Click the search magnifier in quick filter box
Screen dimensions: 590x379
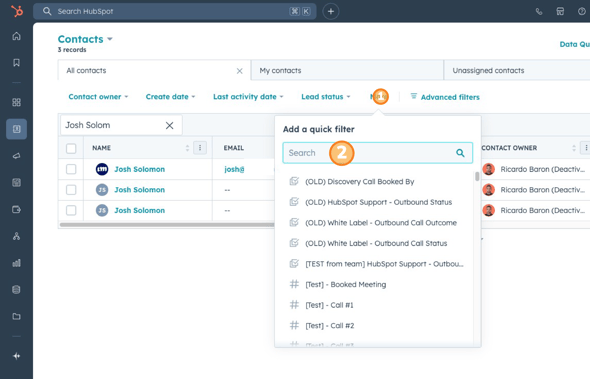(x=460, y=153)
